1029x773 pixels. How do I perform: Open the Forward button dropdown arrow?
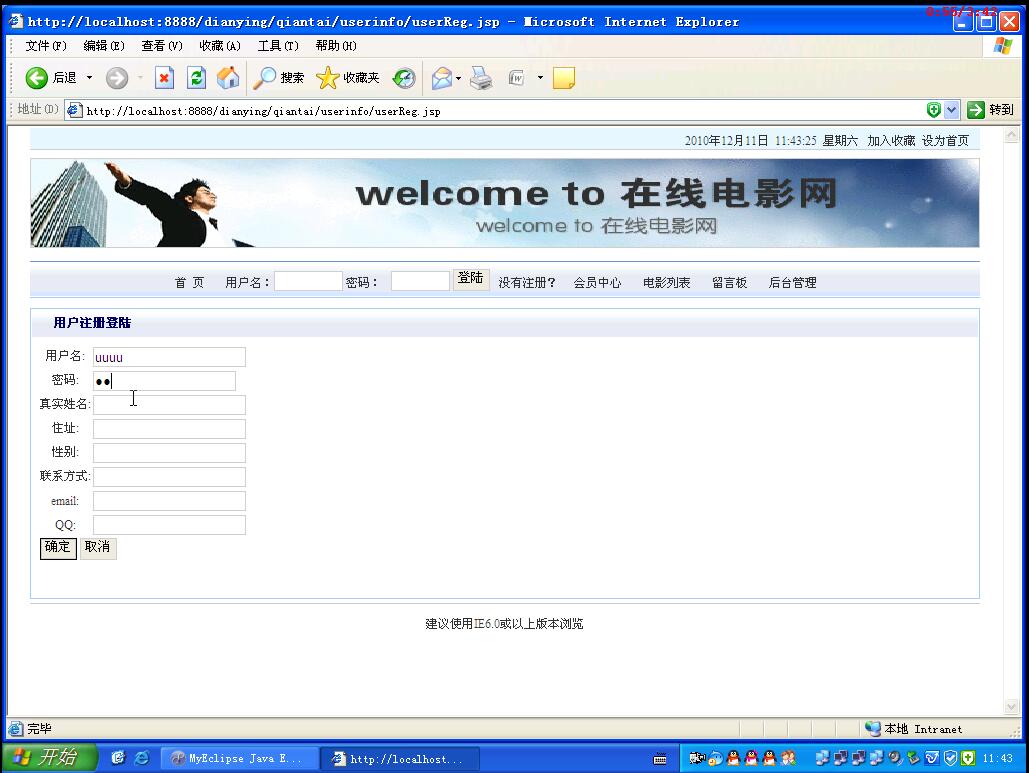click(140, 78)
